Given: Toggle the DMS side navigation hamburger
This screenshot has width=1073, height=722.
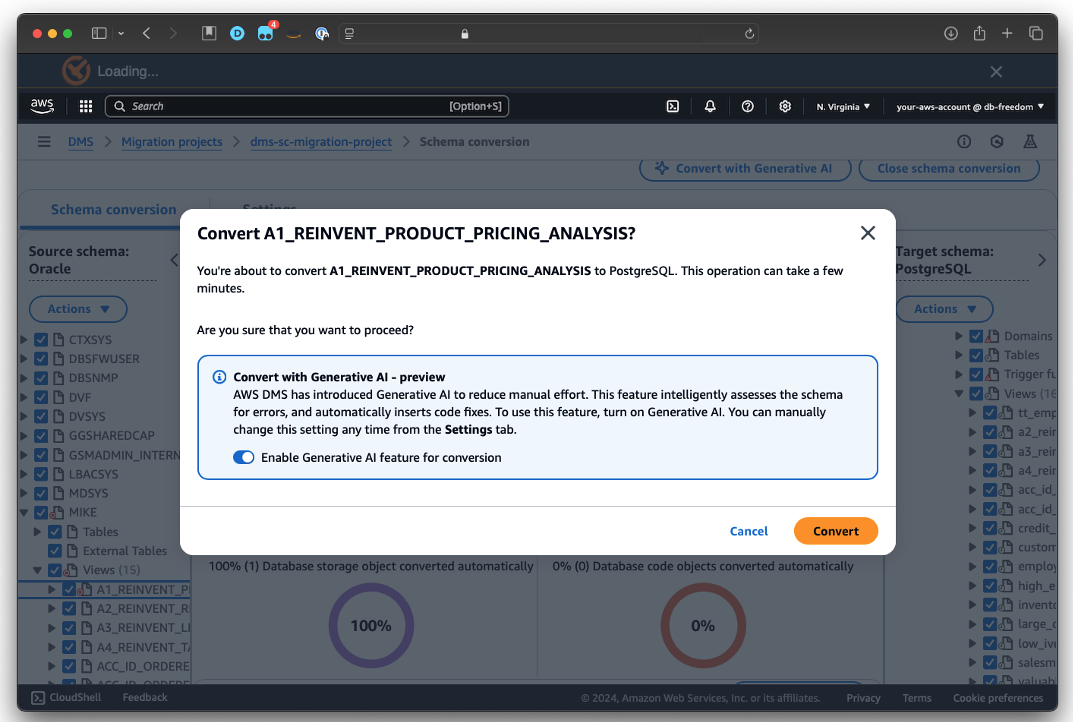Looking at the screenshot, I should point(44,142).
